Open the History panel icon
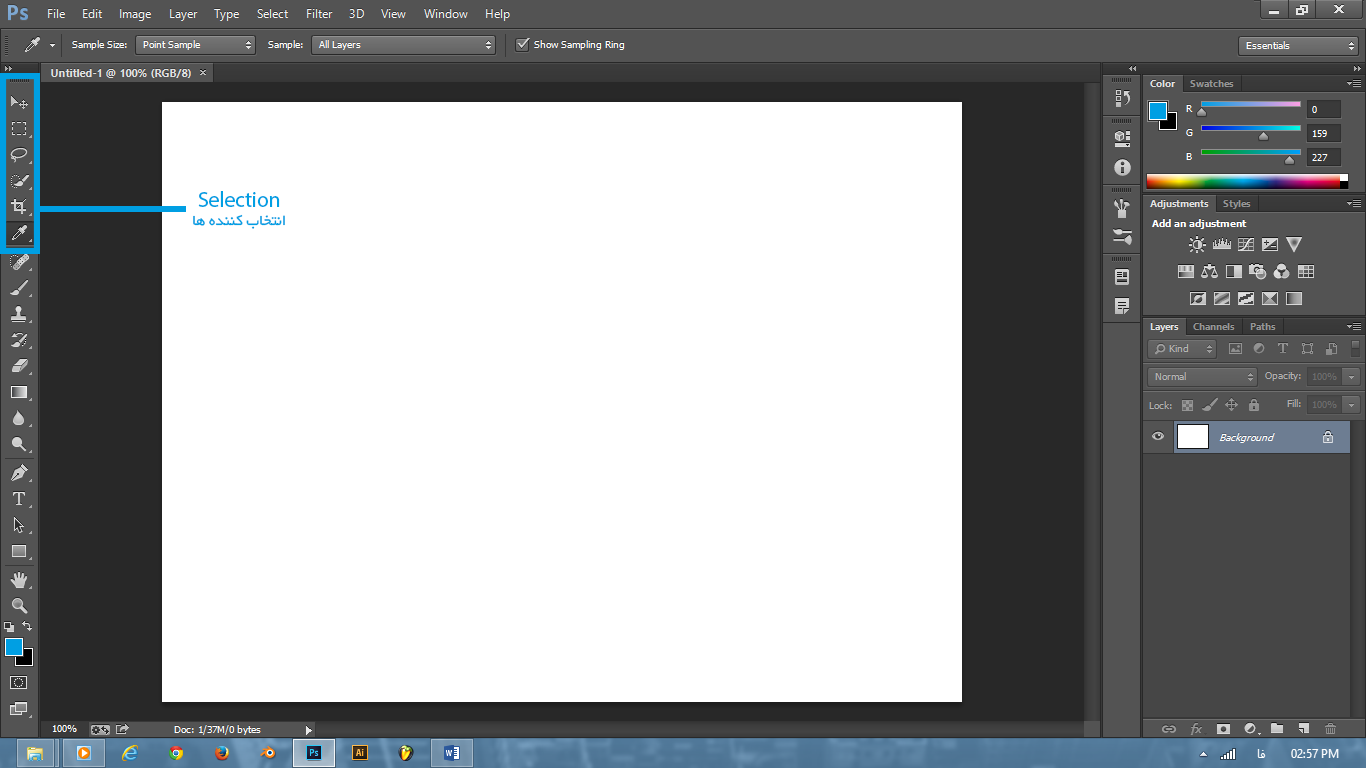 (x=1122, y=99)
